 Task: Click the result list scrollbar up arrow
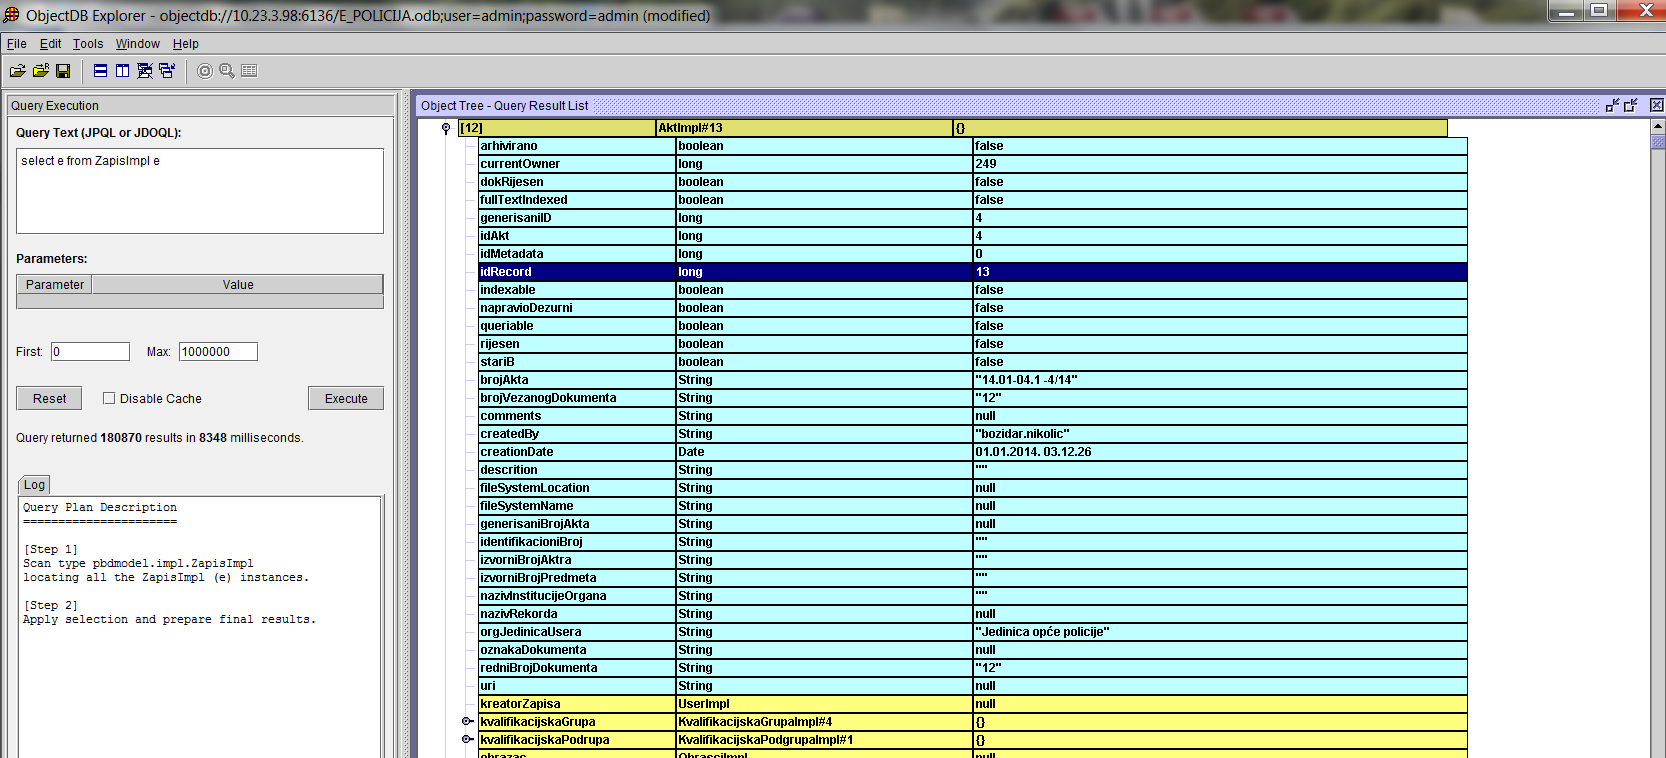click(1657, 127)
